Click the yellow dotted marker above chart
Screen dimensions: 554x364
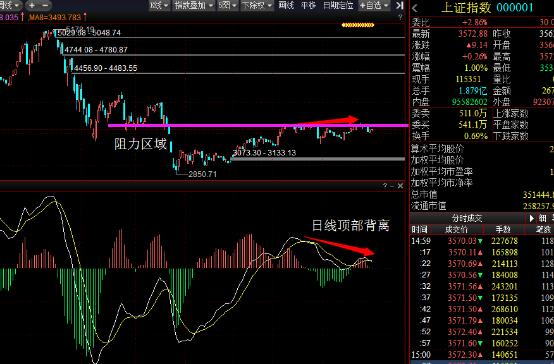358,25
